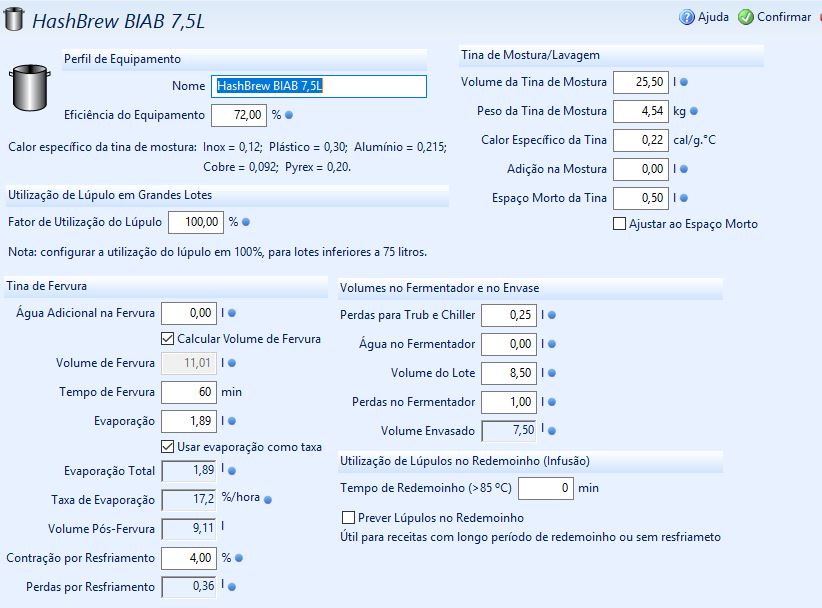
Task: Focus the Água no Fermentador field
Action: (509, 344)
